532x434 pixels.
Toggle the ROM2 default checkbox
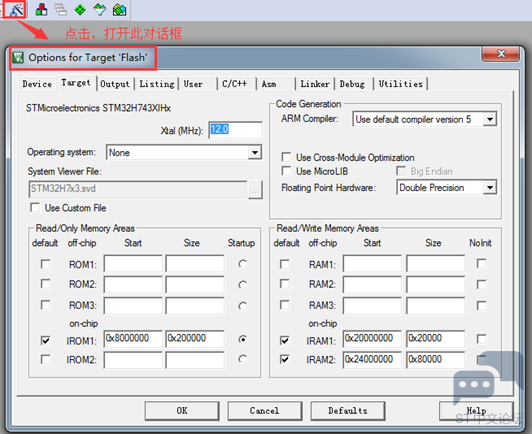45,284
